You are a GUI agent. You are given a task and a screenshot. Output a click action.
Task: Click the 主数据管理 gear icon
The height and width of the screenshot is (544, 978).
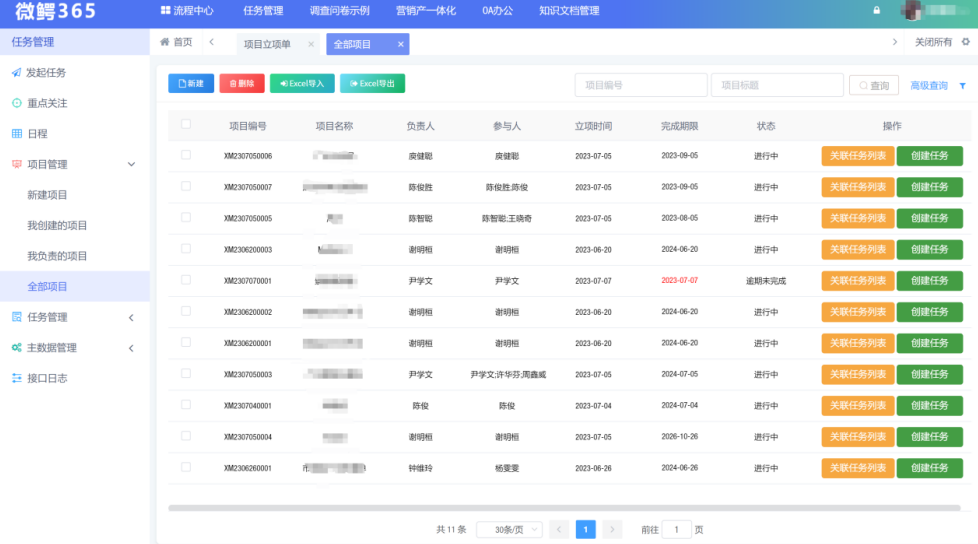point(16,348)
